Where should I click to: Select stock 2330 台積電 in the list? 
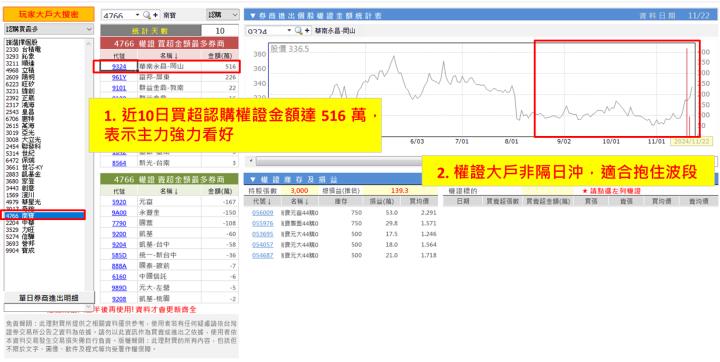(x=24, y=48)
